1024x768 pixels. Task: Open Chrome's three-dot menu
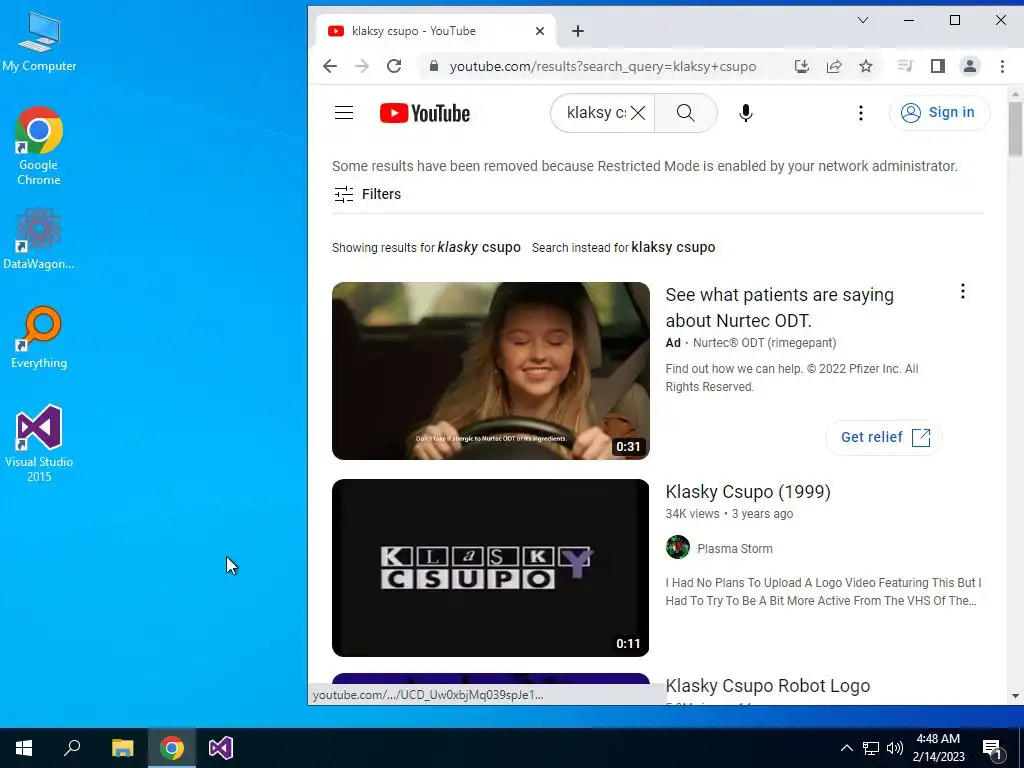point(1002,66)
